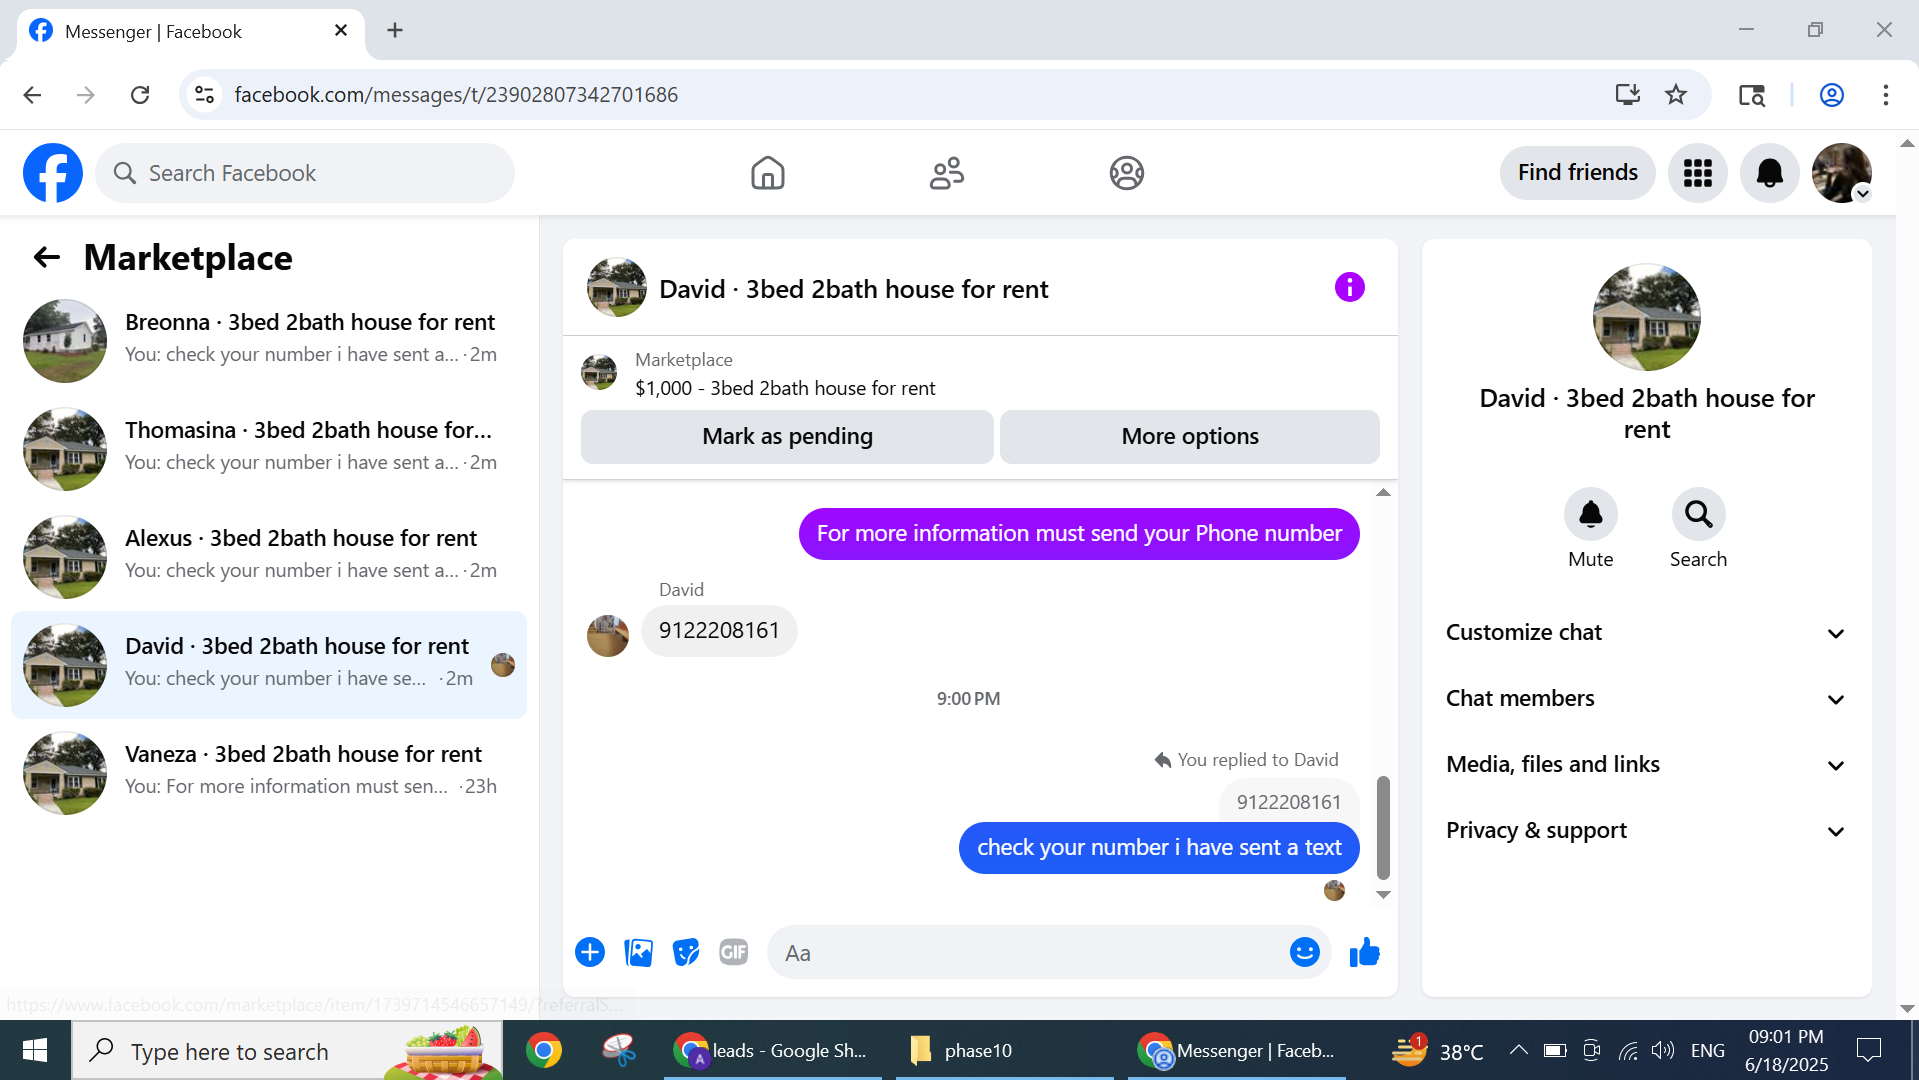Open conversation information purple icon
This screenshot has width=1919, height=1080.
click(x=1349, y=288)
